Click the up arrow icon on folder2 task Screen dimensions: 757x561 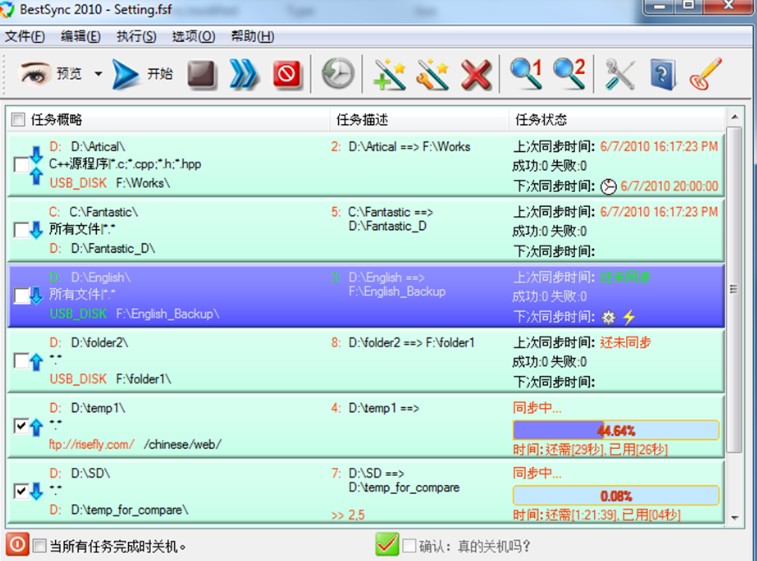[x=36, y=362]
